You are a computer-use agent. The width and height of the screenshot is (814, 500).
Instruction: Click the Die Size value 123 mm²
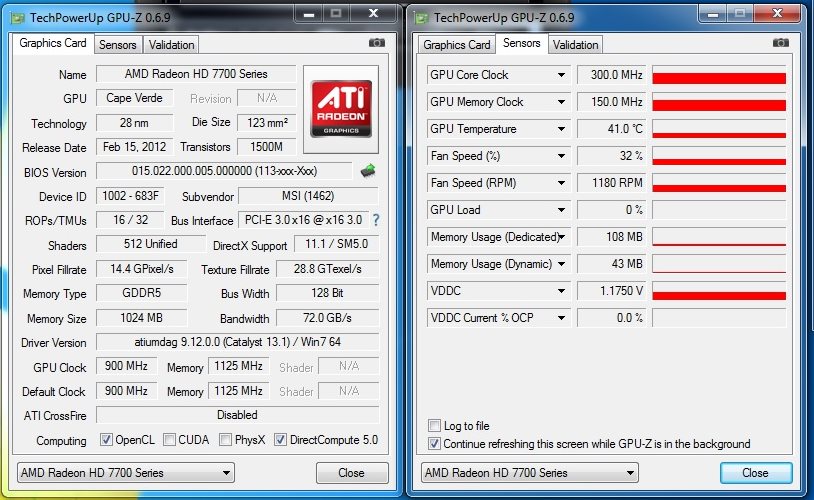(267, 123)
